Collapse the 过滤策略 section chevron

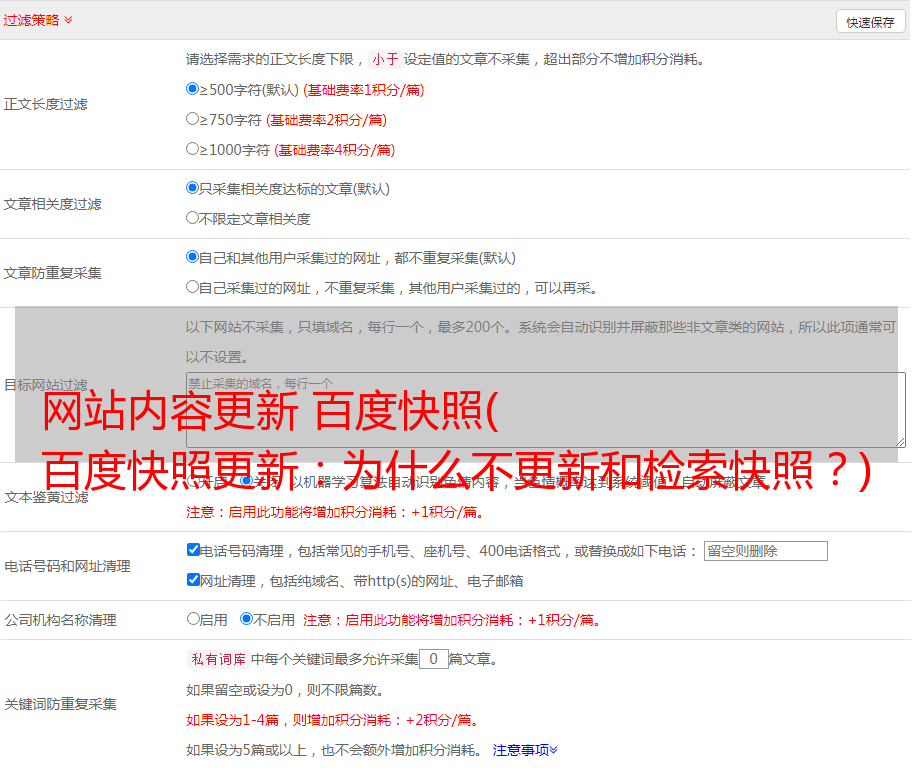pos(68,20)
